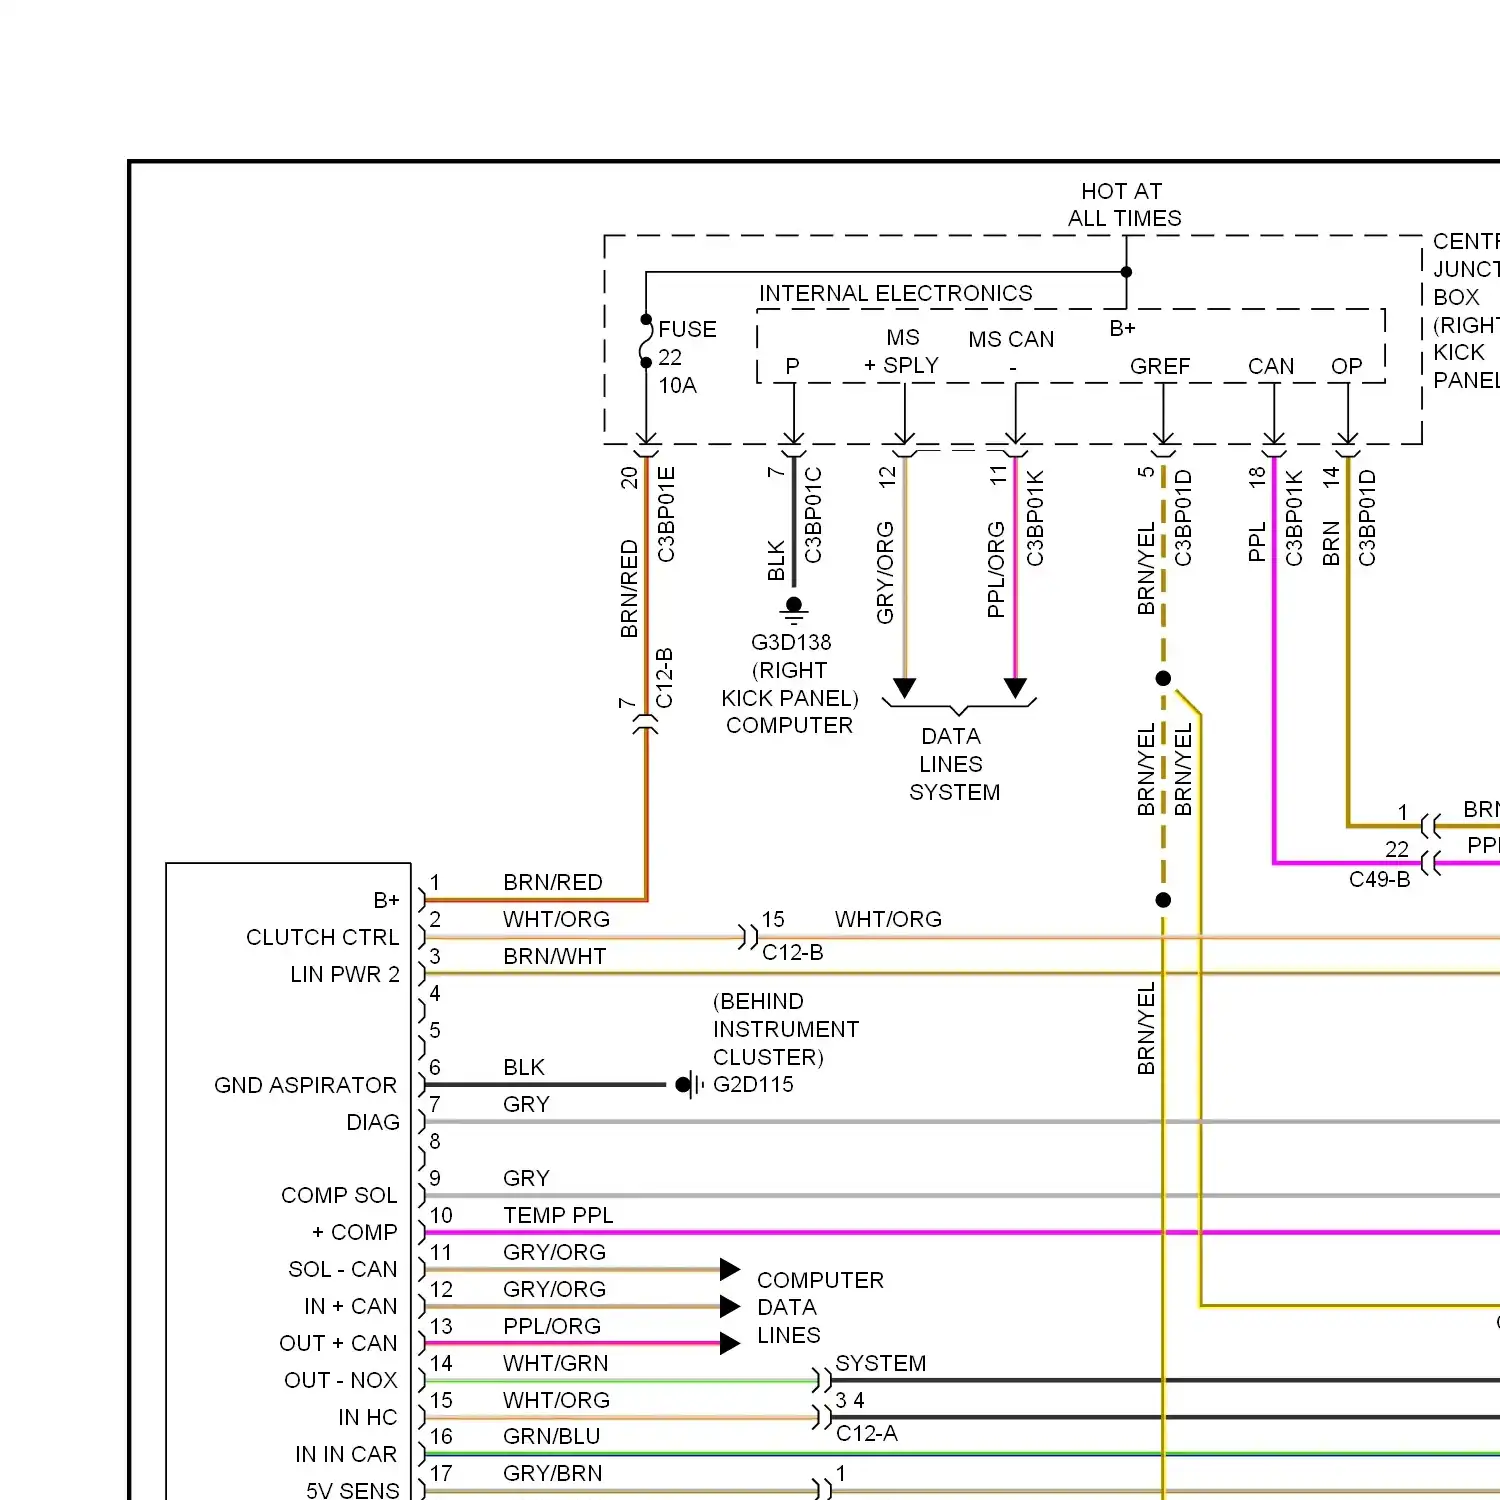The height and width of the screenshot is (1500, 1500).
Task: Select the "(BEHIND INSTRUMENT CLUSTER)" location text
Action: 786,1029
